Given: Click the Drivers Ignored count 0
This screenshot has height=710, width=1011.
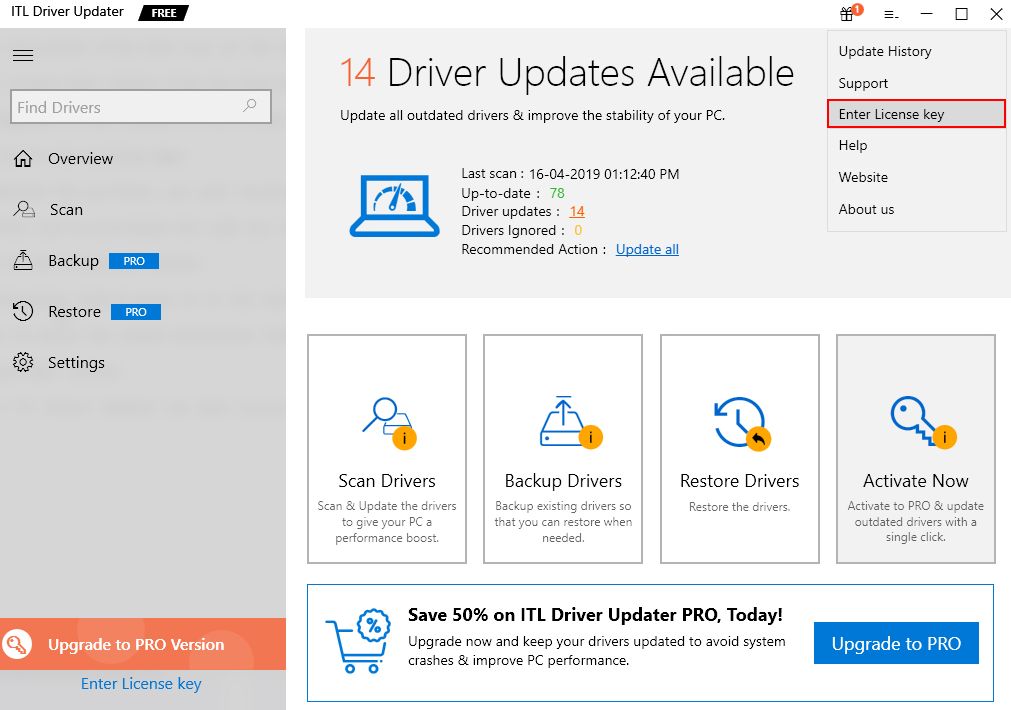Looking at the screenshot, I should tap(578, 230).
